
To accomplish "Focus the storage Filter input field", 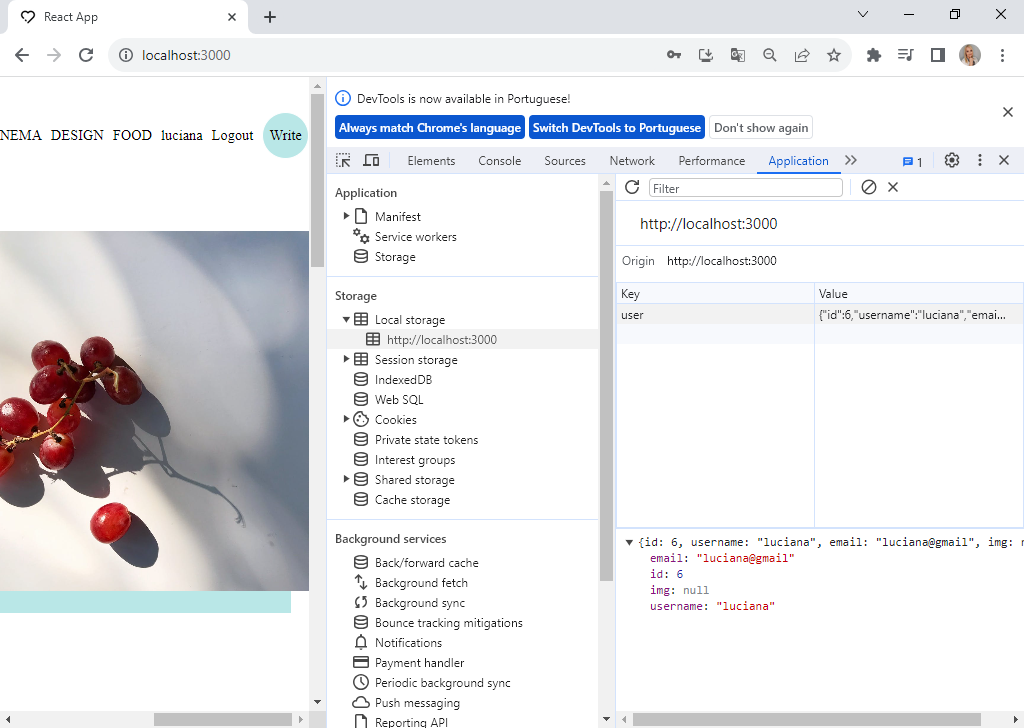I will 745,188.
